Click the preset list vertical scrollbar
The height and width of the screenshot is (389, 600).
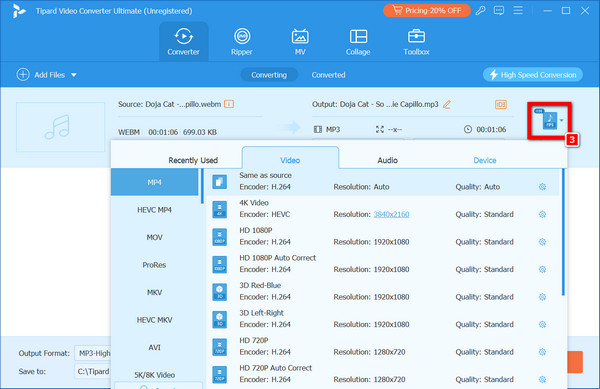pyautogui.click(x=563, y=232)
